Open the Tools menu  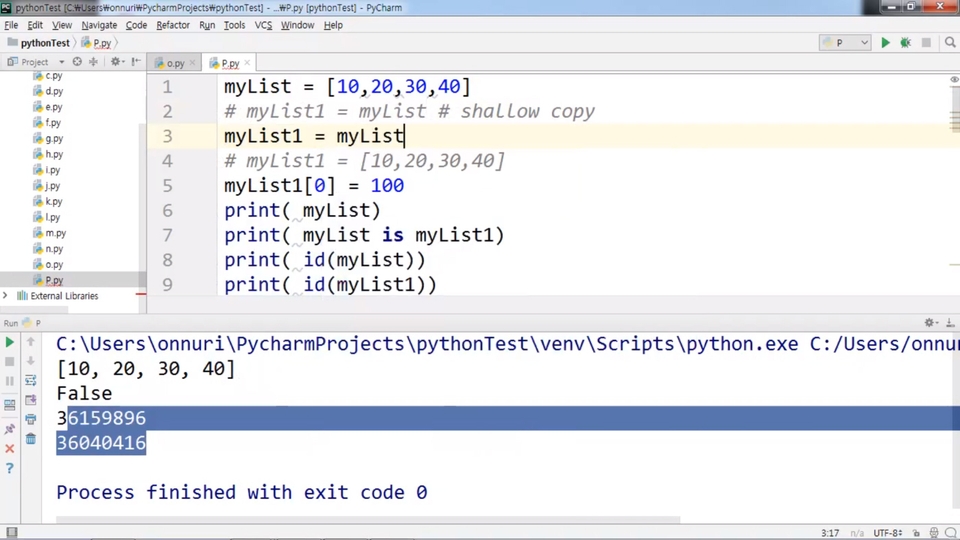[x=234, y=25]
